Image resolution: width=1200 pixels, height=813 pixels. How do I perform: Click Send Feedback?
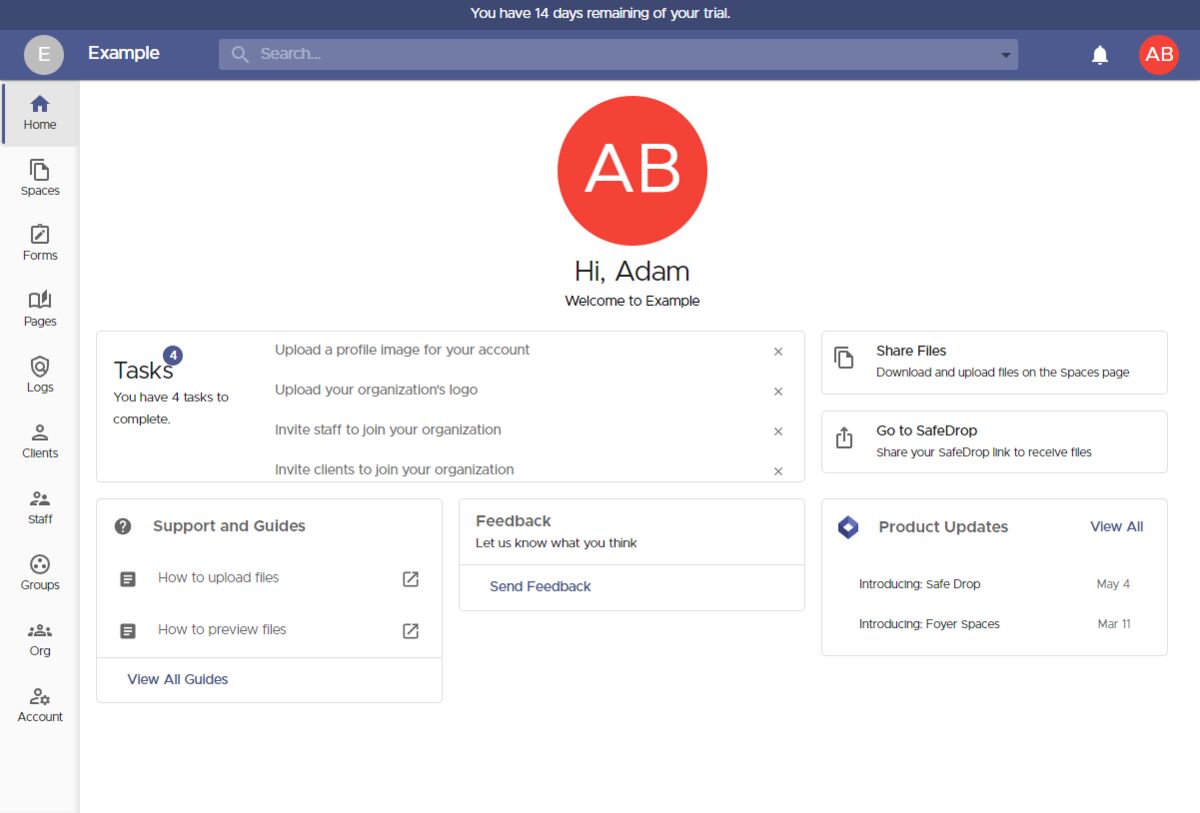pos(539,586)
